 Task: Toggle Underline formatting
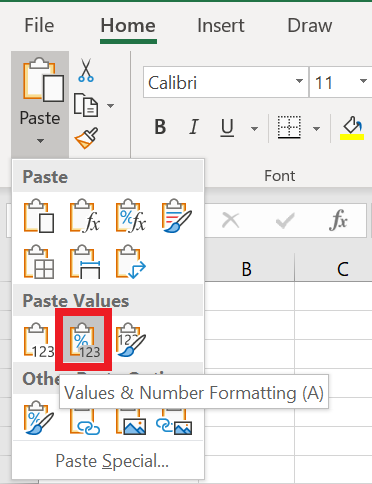[x=227, y=127]
